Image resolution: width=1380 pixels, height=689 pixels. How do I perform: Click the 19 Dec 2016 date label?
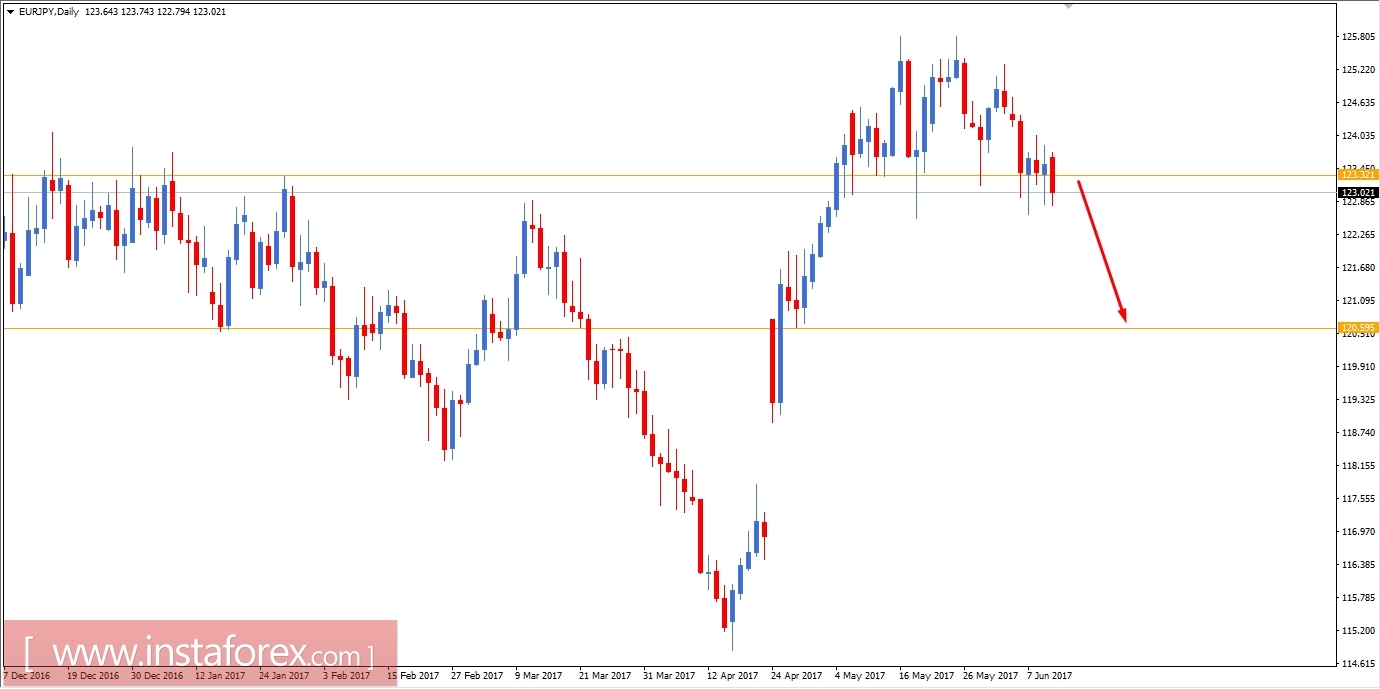point(92,676)
